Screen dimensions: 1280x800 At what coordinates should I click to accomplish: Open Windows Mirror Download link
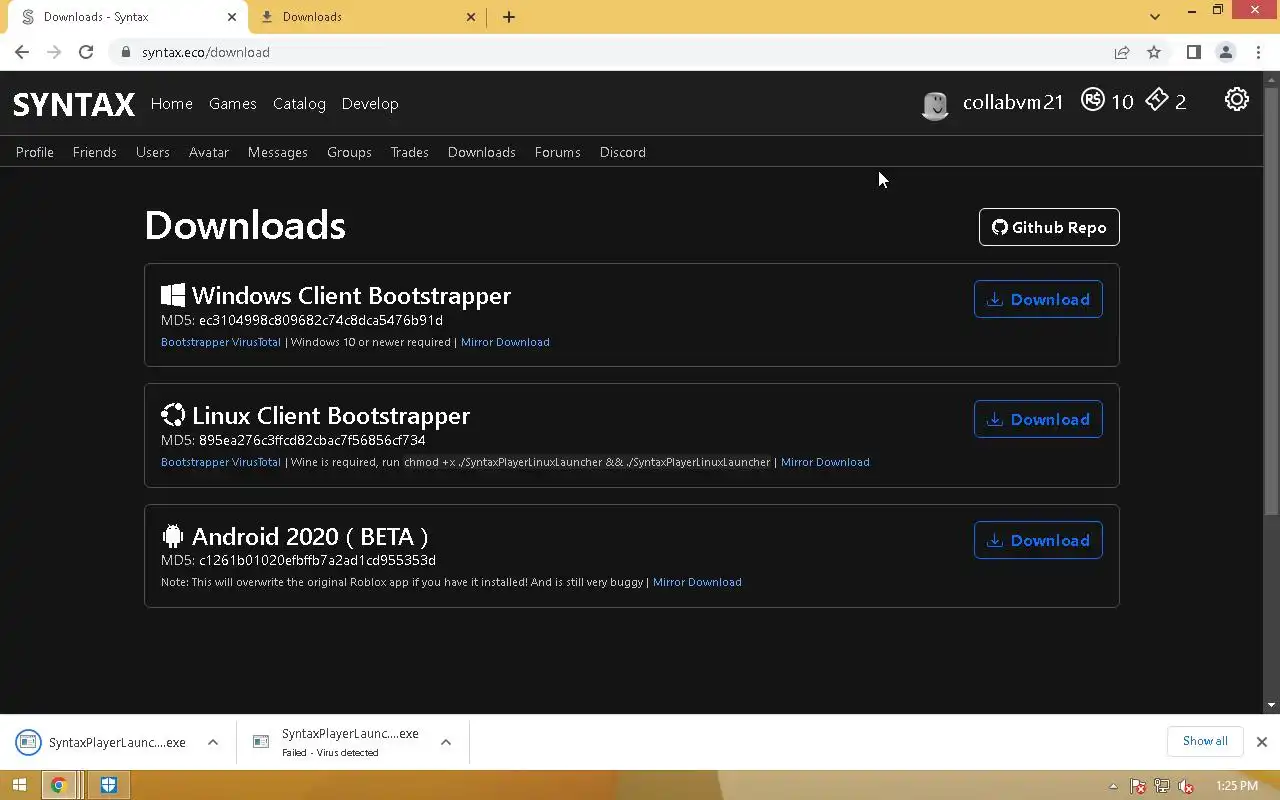pyautogui.click(x=505, y=342)
